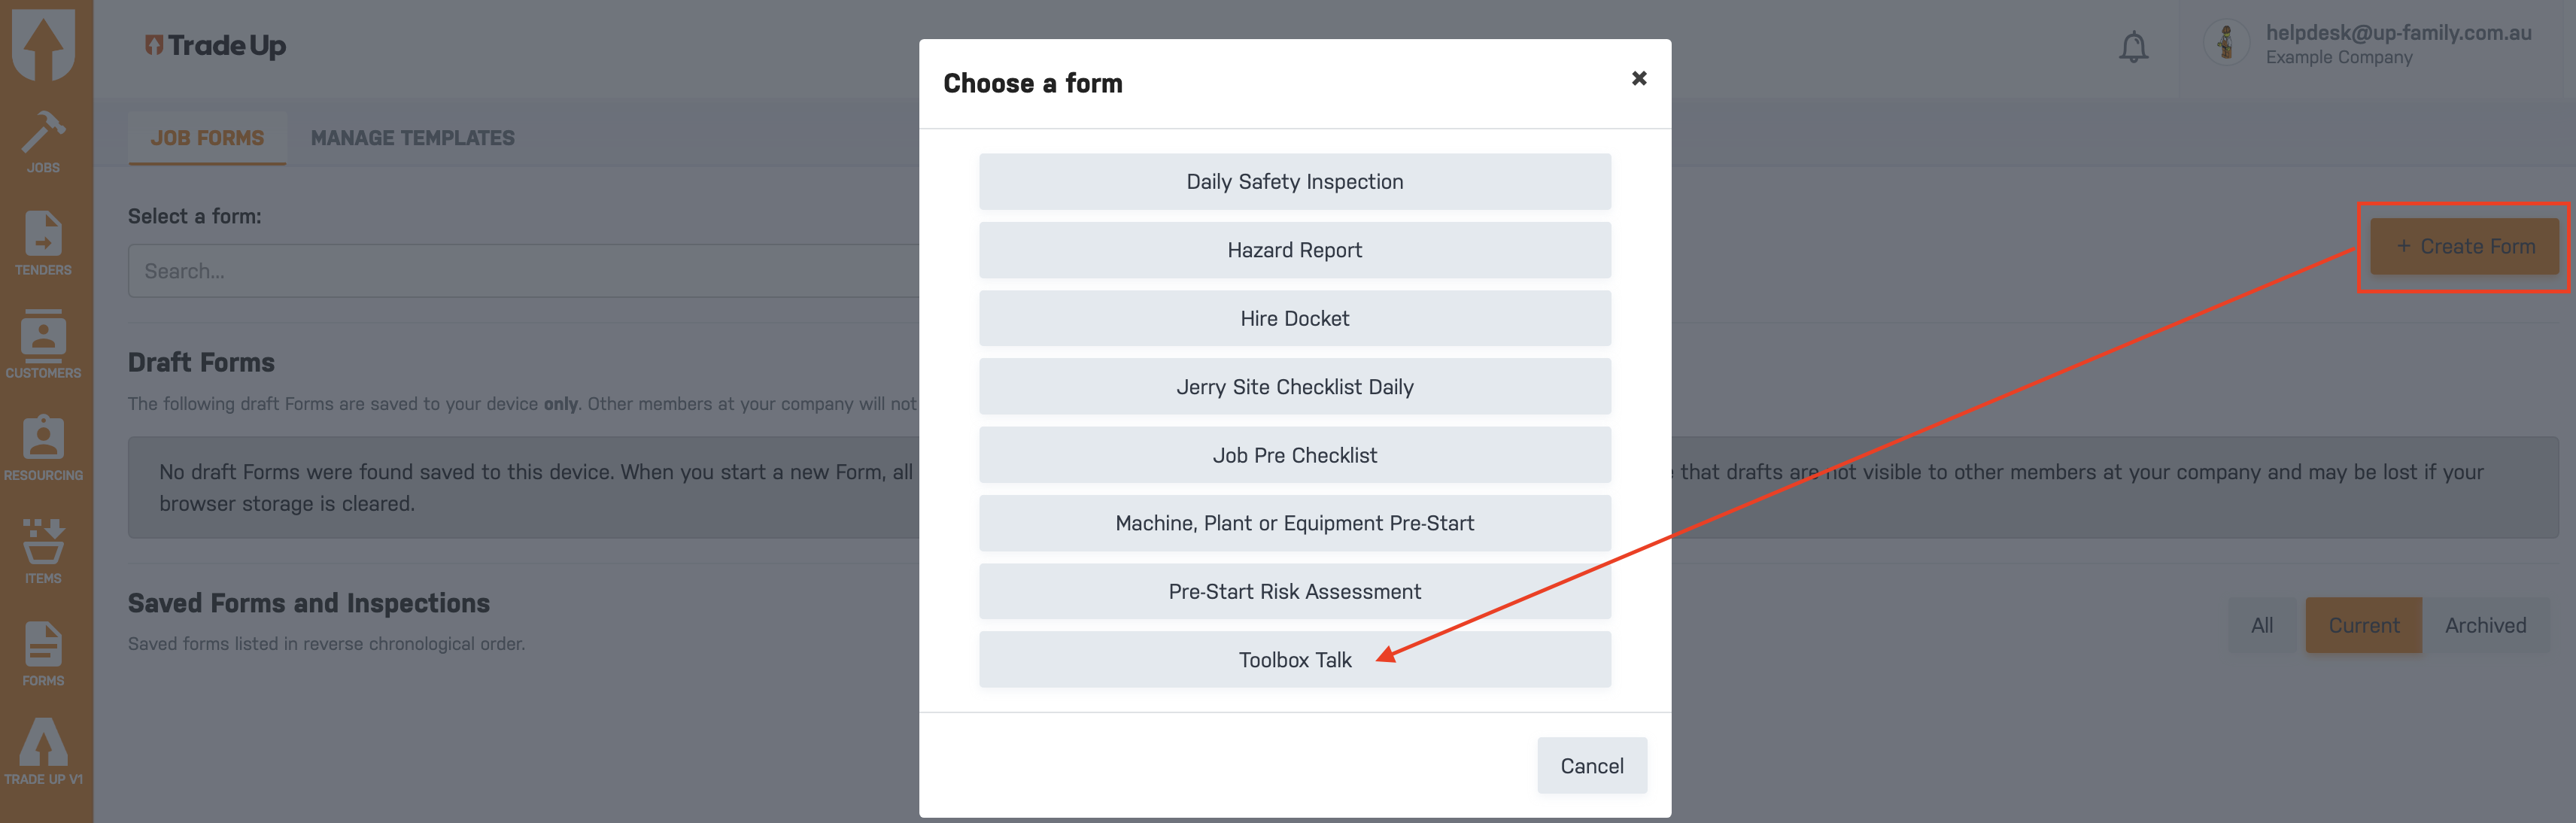This screenshot has height=823, width=2576.
Task: Open Tenders in the sidebar
Action: (x=43, y=243)
